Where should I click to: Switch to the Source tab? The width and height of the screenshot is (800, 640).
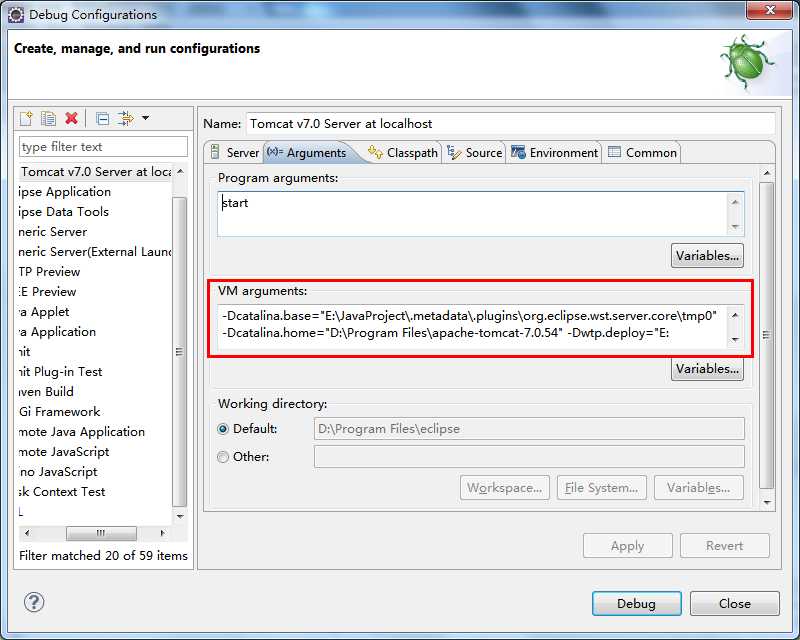click(474, 153)
